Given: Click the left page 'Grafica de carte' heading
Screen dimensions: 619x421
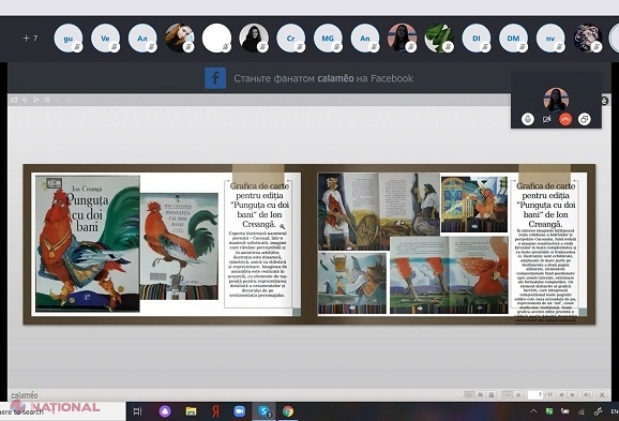Looking at the screenshot, I should 259,205.
